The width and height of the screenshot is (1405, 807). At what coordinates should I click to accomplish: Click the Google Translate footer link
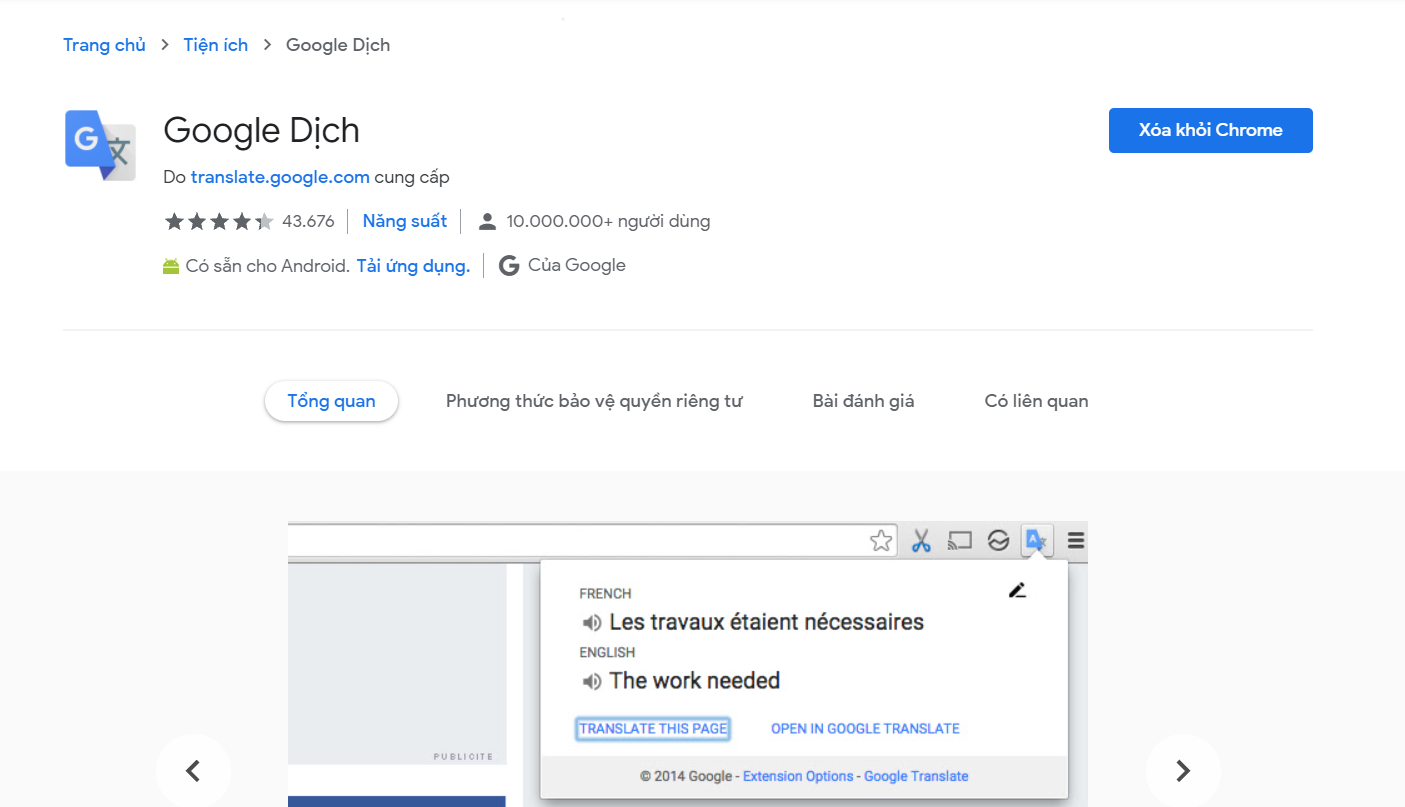click(x=916, y=776)
